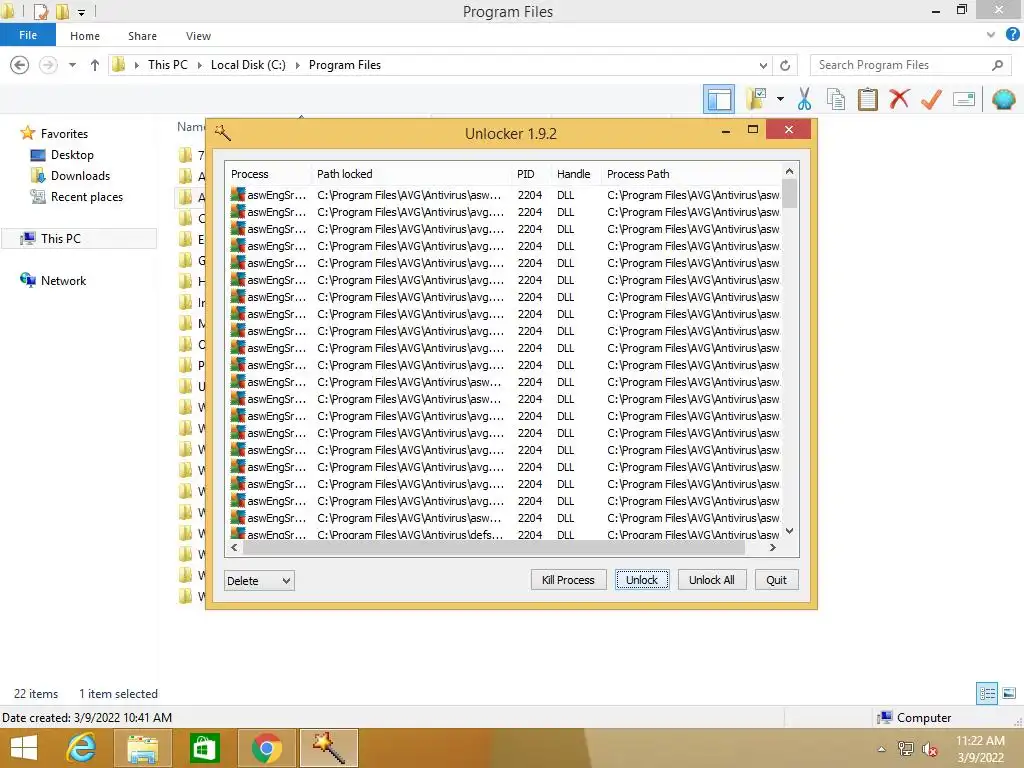
Task: Expand address bar history dropdown
Action: coord(763,65)
